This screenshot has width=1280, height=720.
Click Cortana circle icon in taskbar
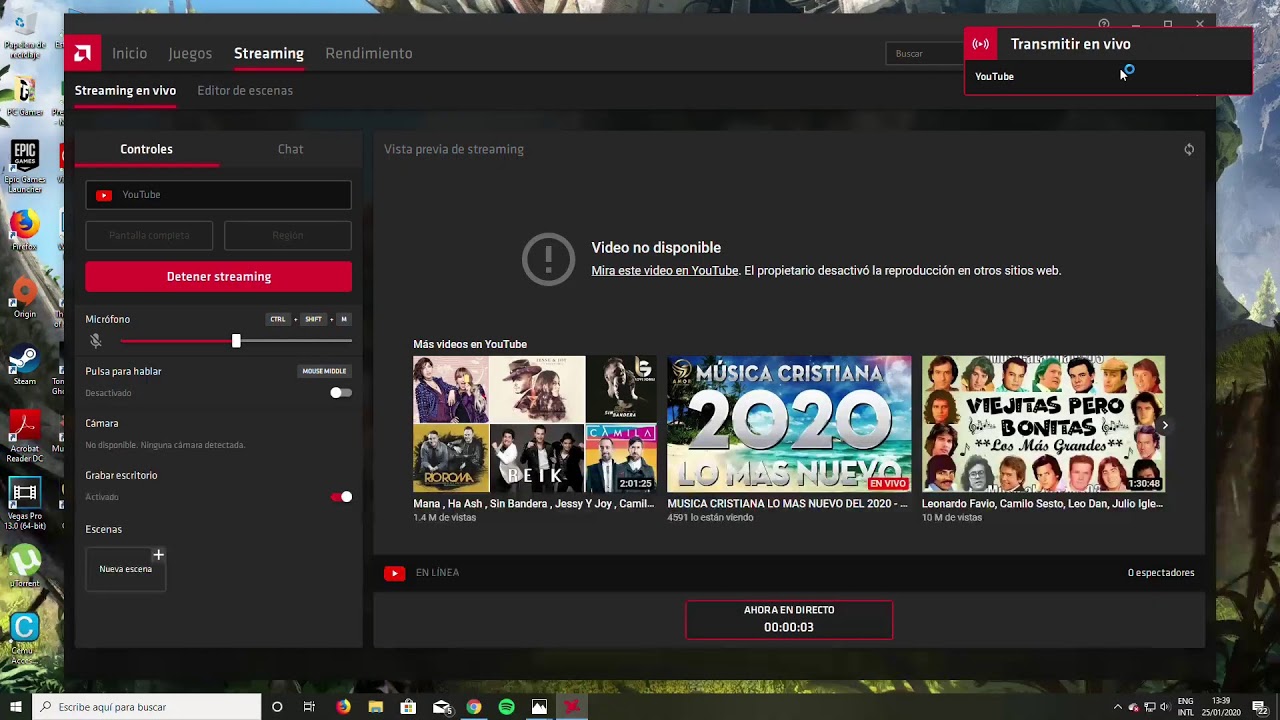[277, 707]
